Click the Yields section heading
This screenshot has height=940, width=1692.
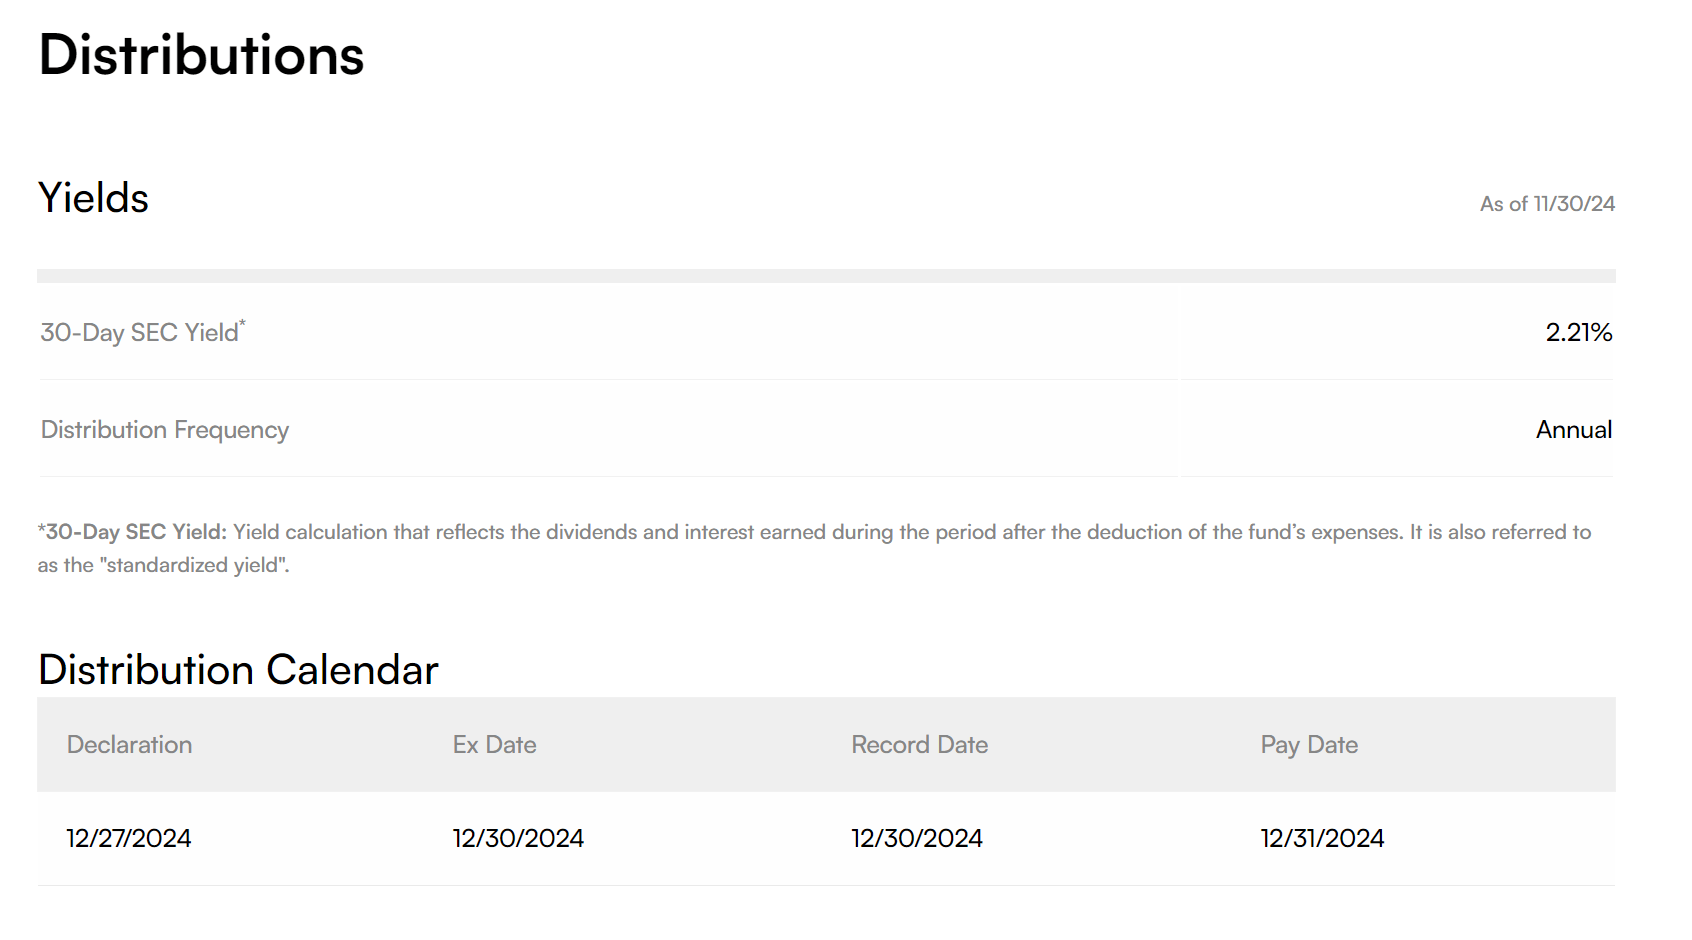93,198
